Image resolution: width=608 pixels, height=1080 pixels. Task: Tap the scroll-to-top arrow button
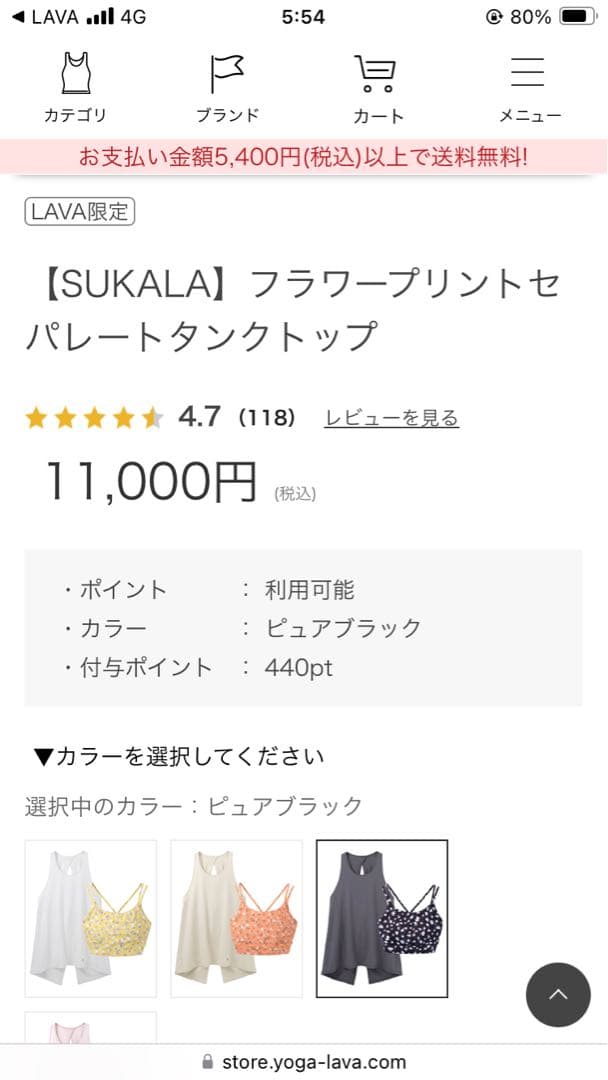(x=559, y=995)
